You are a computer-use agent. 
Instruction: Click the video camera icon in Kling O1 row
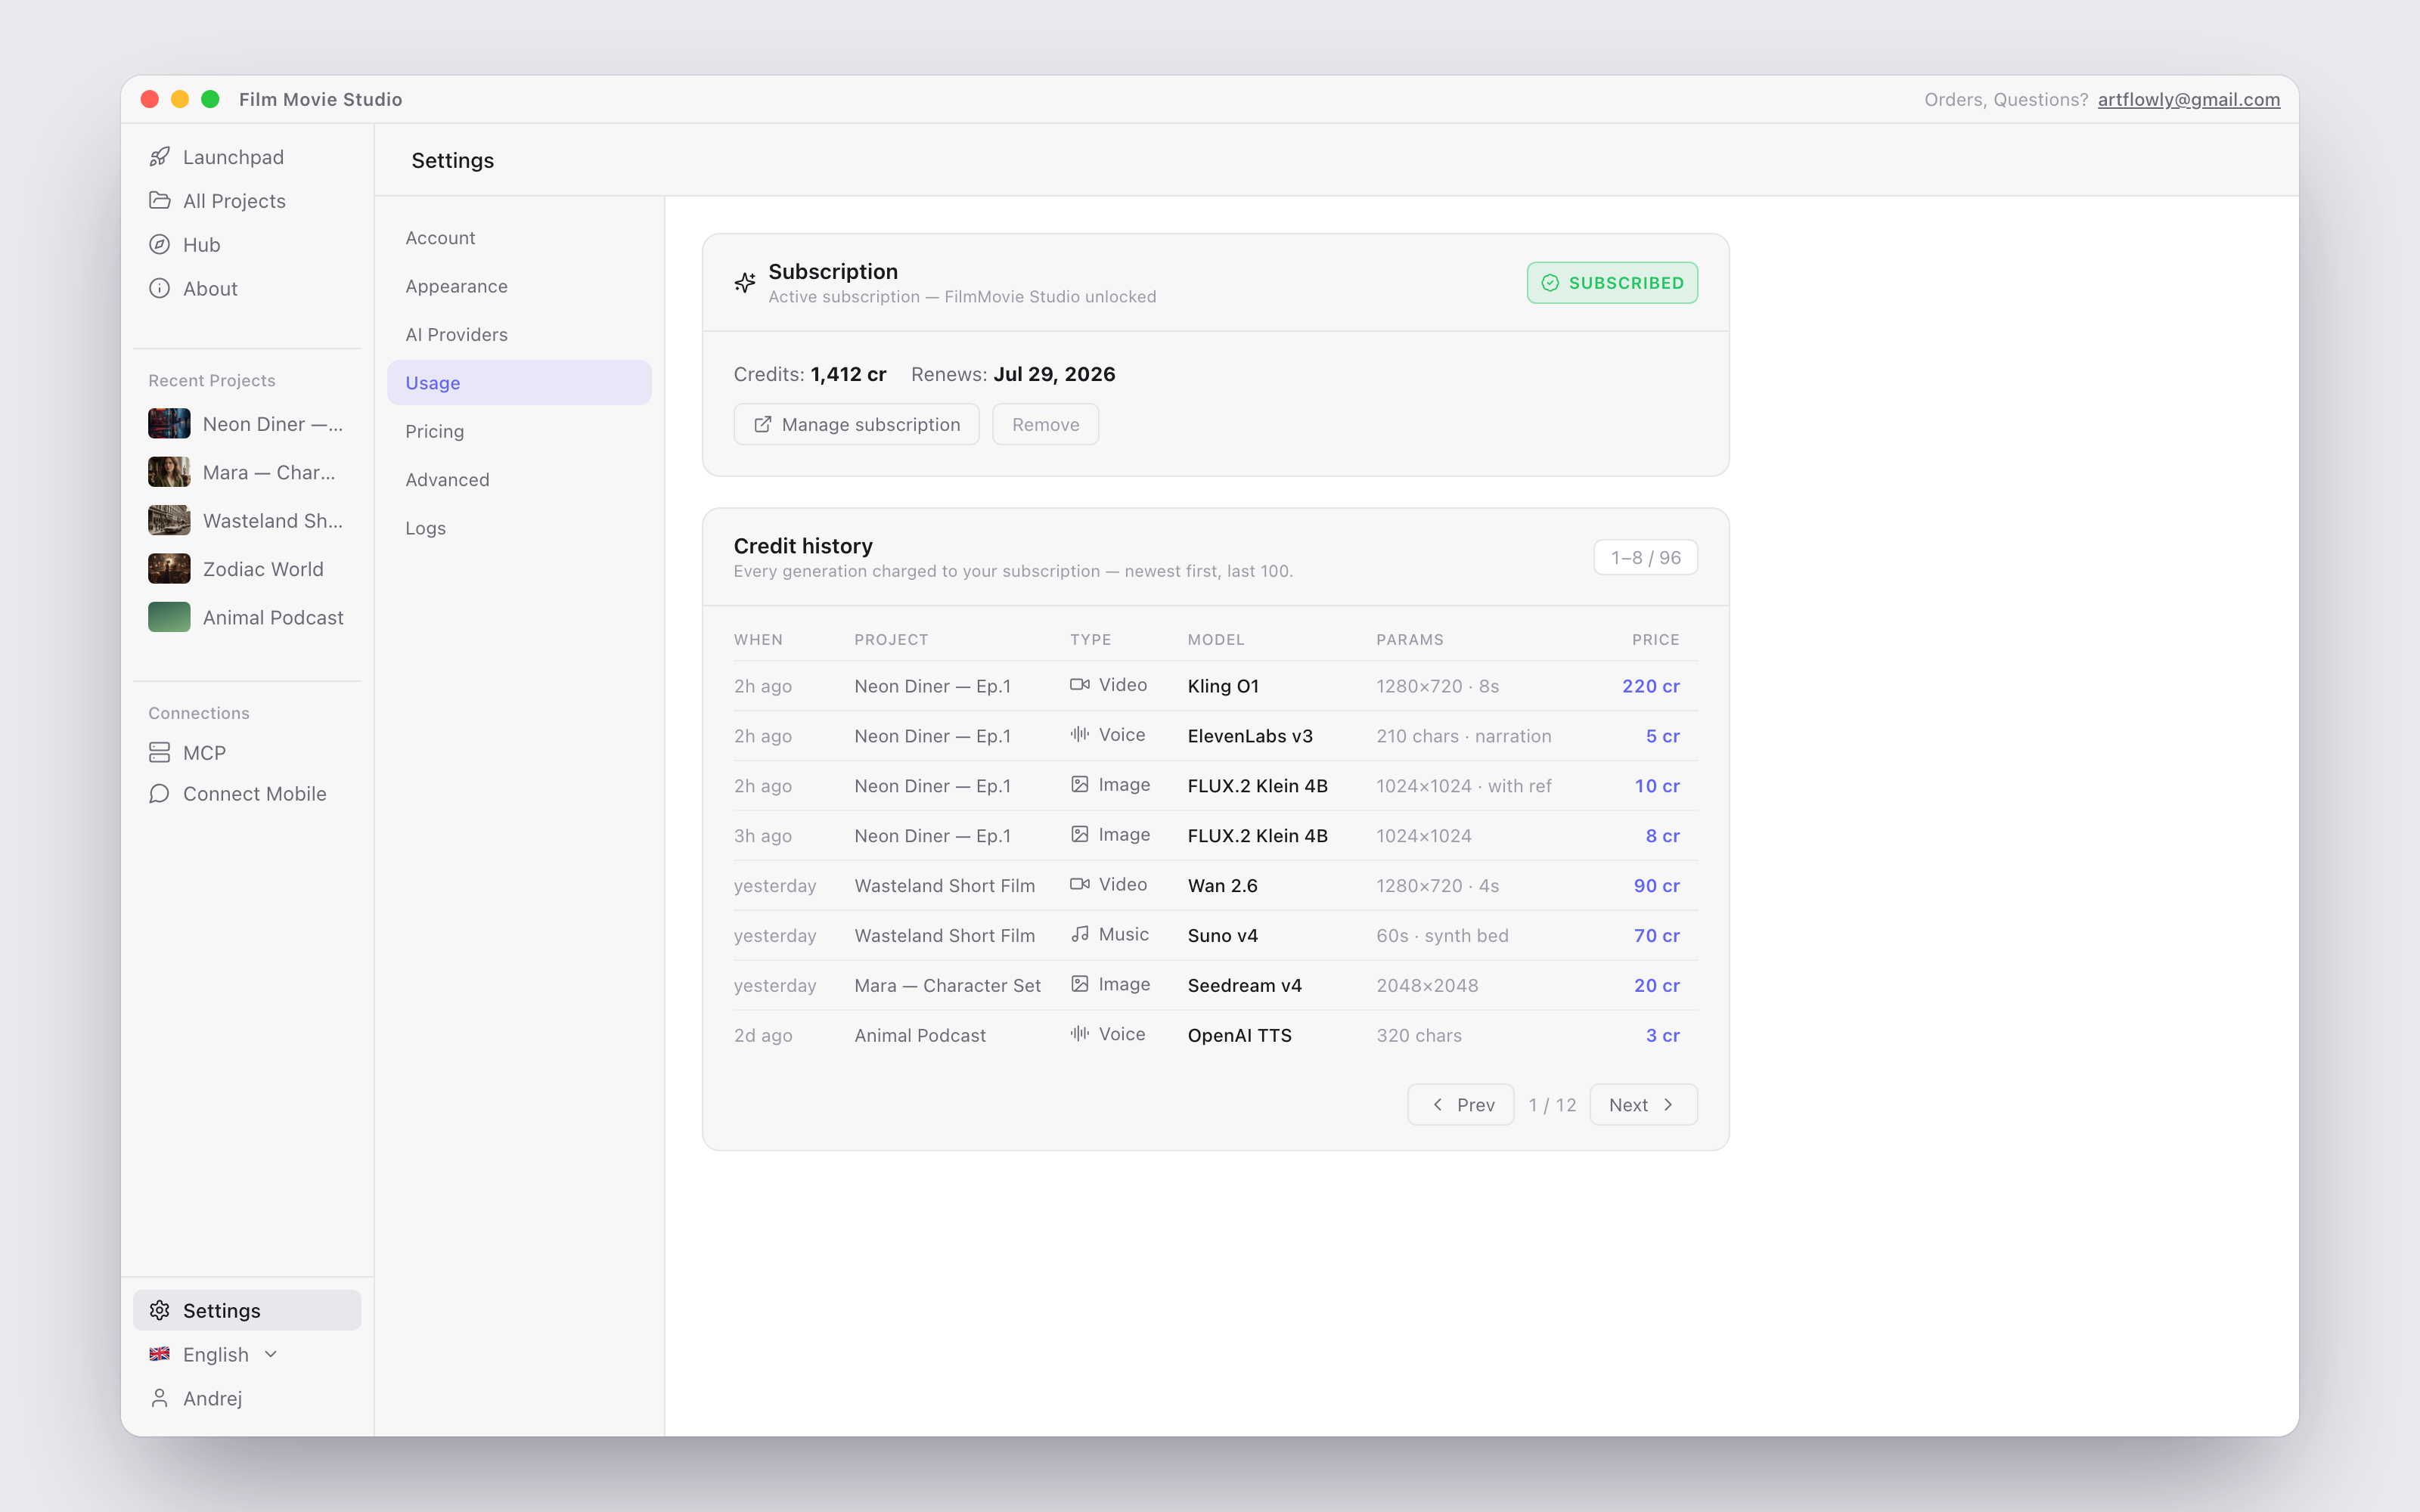pyautogui.click(x=1080, y=685)
